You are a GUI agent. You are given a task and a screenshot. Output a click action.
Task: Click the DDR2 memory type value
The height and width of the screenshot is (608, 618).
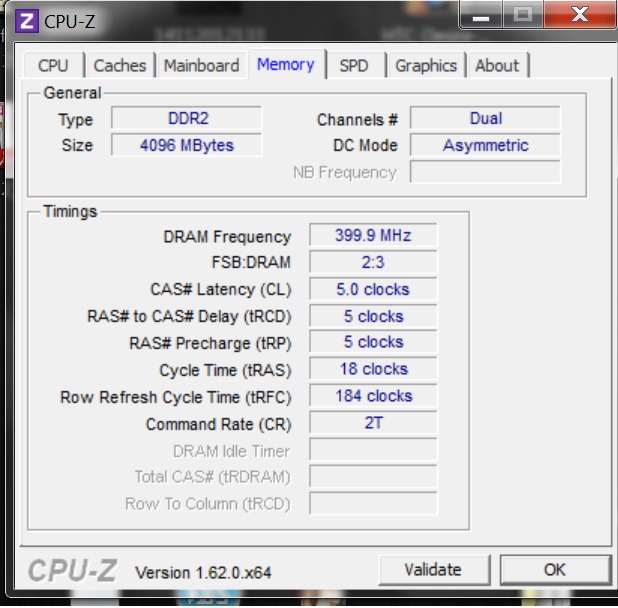pos(186,118)
